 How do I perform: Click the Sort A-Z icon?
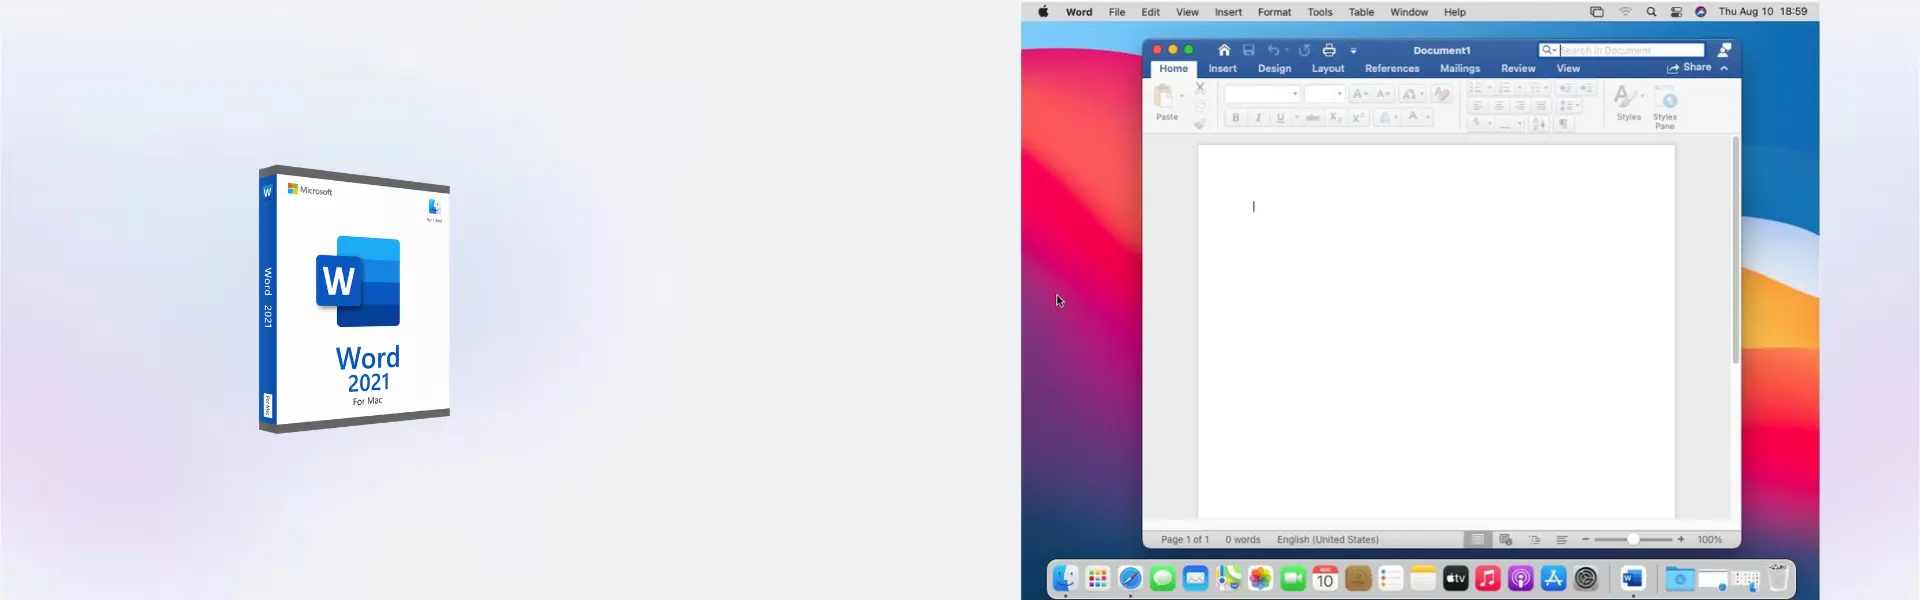1538,123
